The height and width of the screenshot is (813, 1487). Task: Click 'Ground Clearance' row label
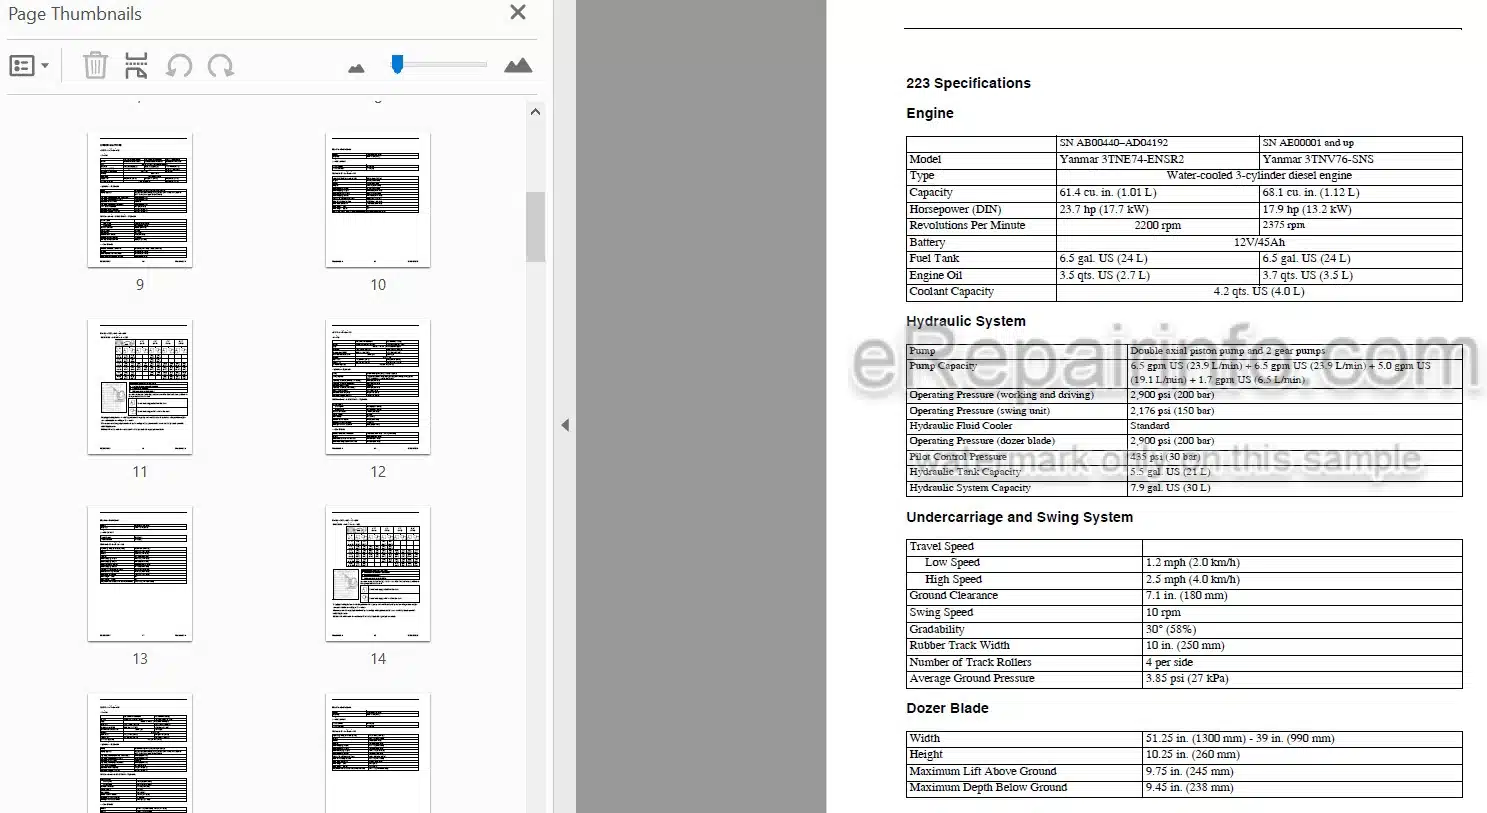tap(953, 595)
